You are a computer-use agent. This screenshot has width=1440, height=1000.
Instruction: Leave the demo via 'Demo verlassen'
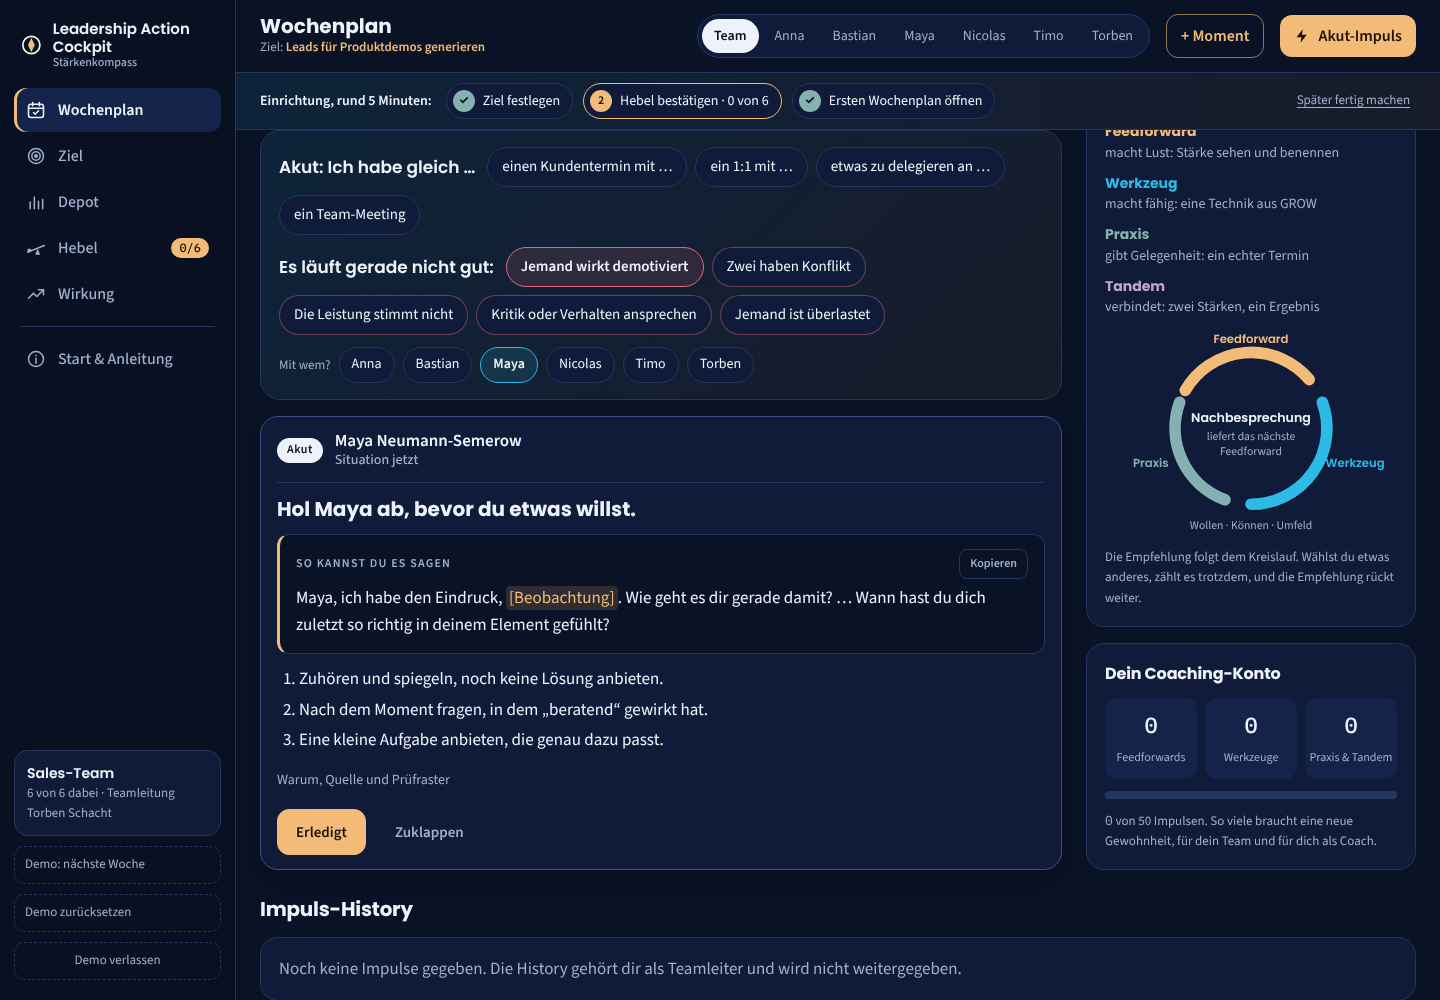(117, 961)
